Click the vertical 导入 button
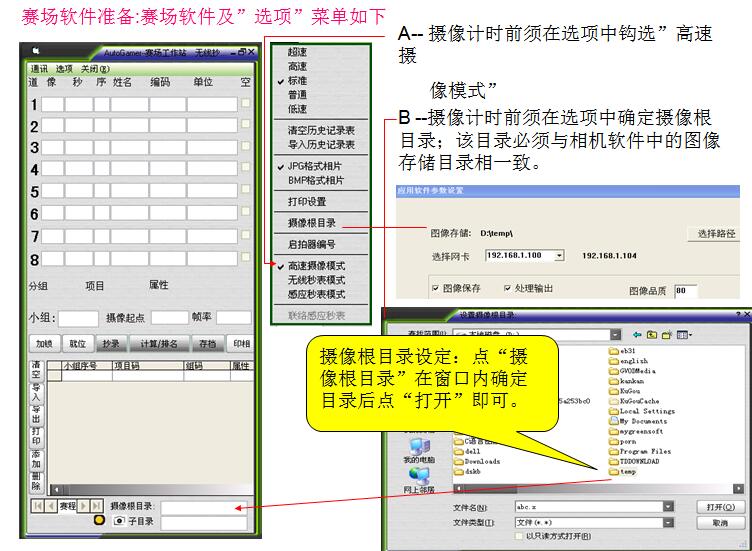Image resolution: width=752 pixels, height=551 pixels. coord(36,393)
